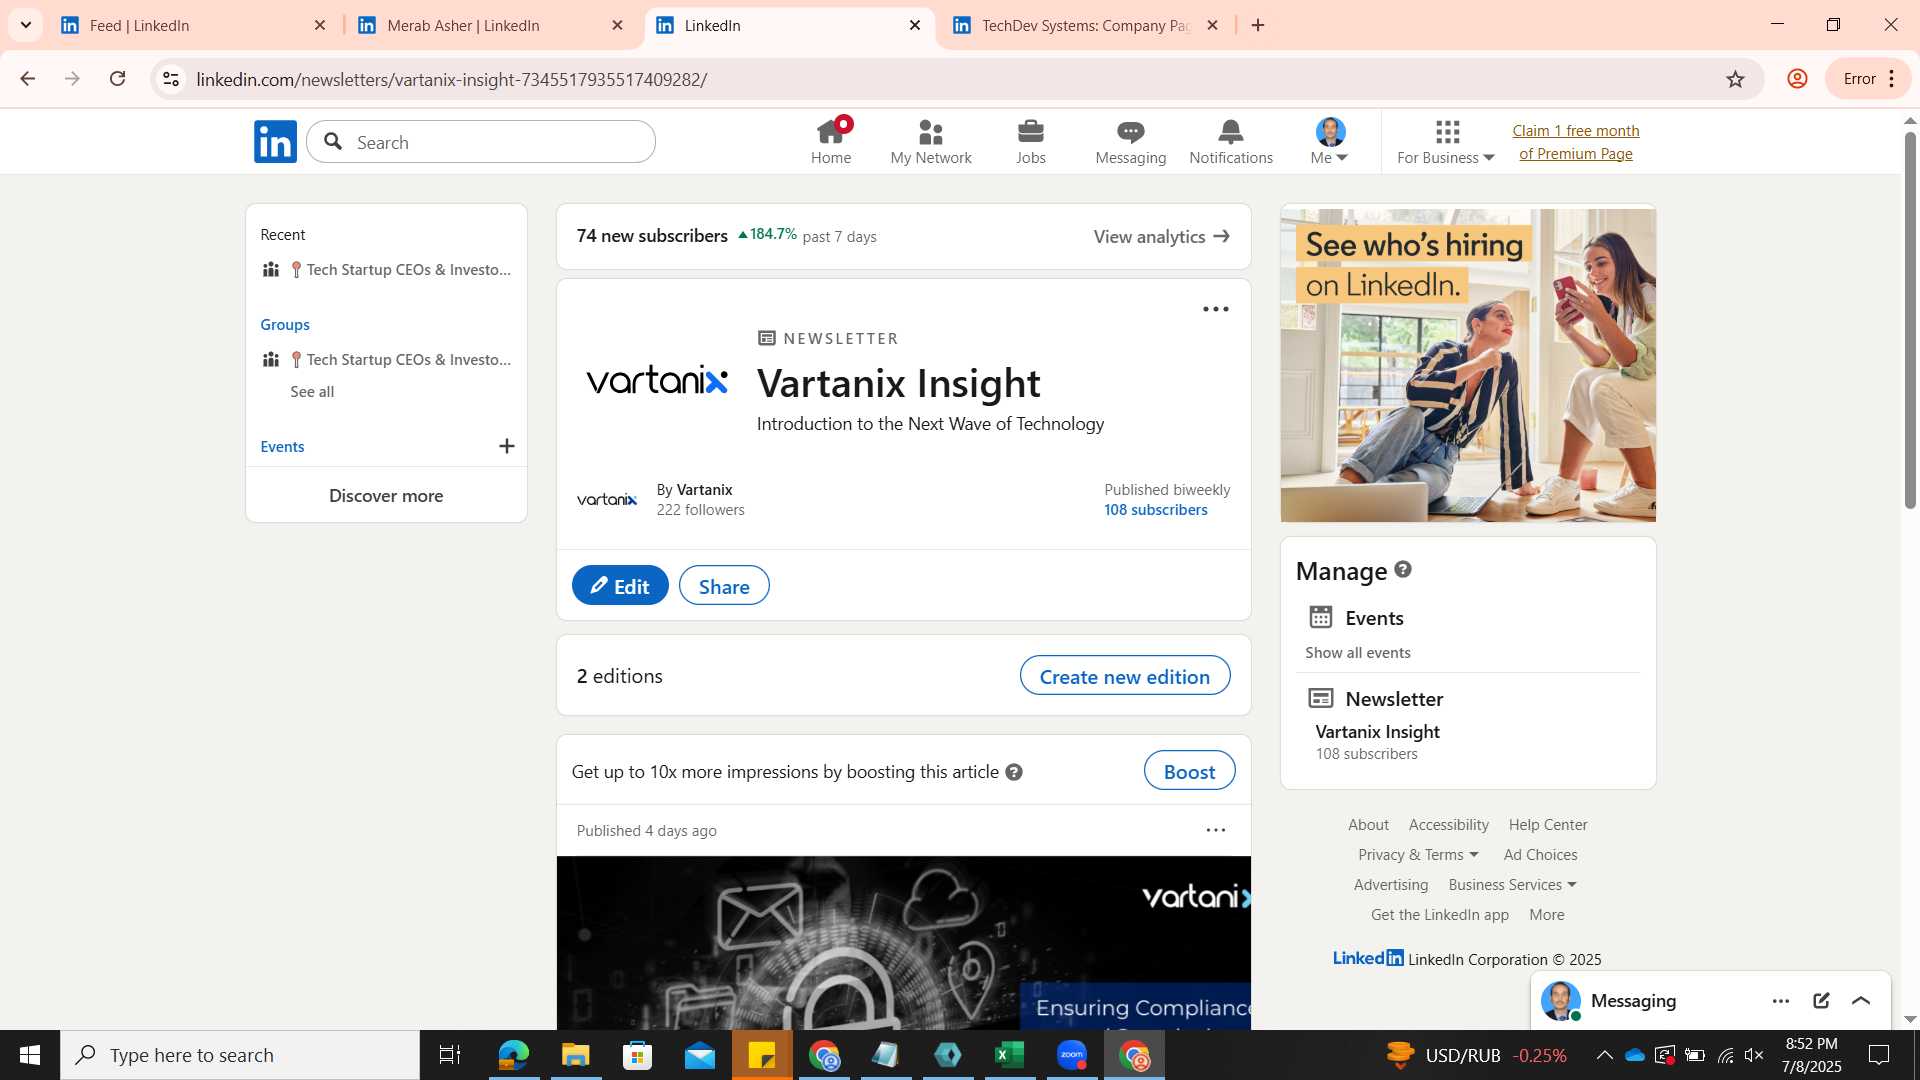Open the Accessibility footer link
The height and width of the screenshot is (1080, 1920).
coord(1449,825)
